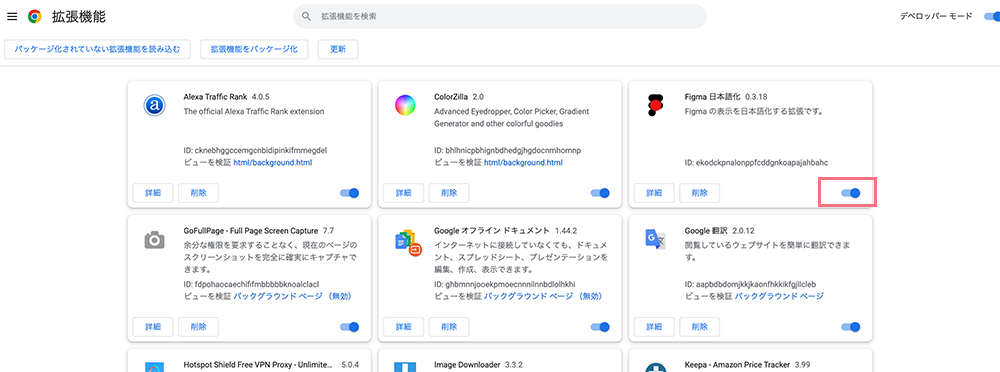Click the ColorZilla ID text
Viewport: 1000px width, 372px height.
[x=508, y=151]
